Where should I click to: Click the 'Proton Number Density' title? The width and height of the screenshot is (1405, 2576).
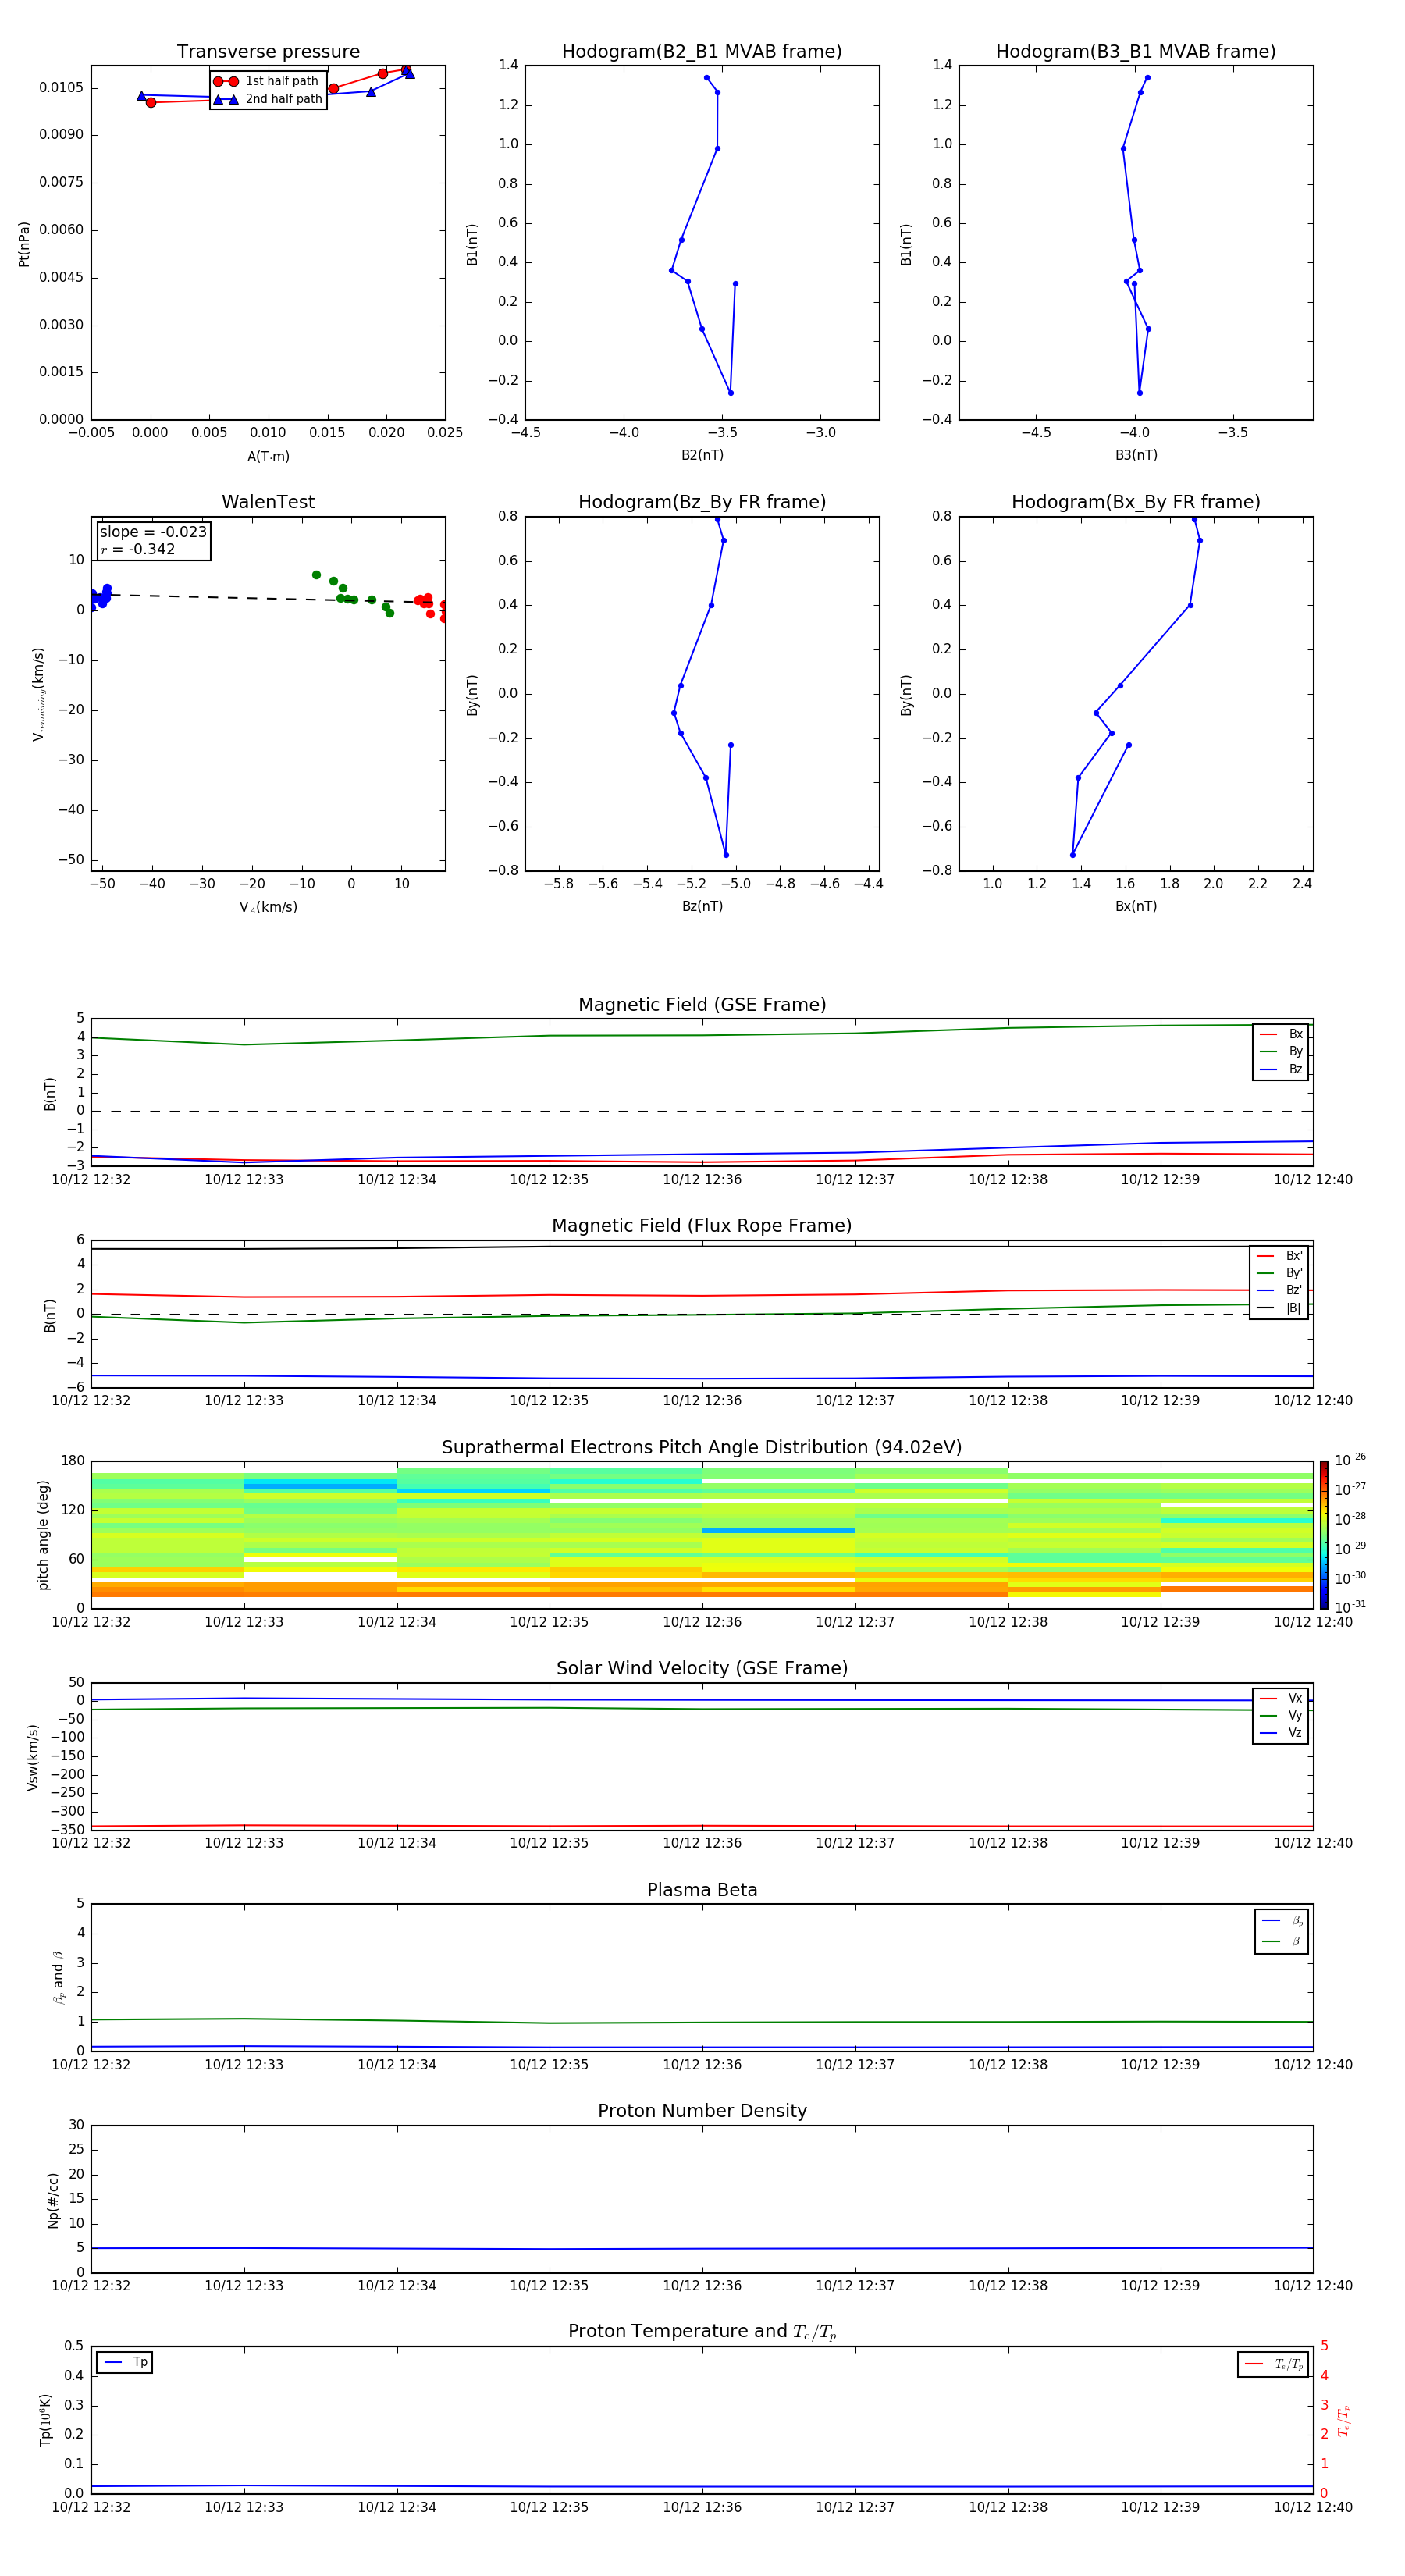click(702, 2111)
